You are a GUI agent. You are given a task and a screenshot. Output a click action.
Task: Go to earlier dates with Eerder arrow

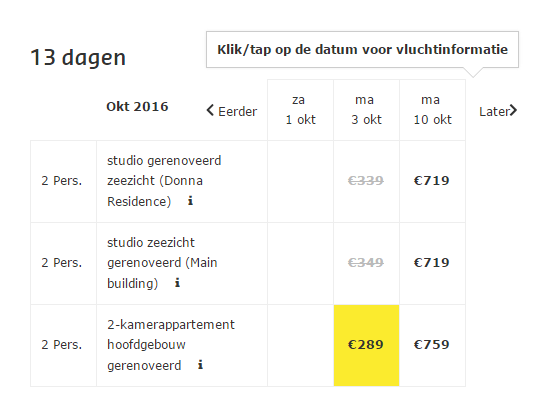pyautogui.click(x=232, y=111)
